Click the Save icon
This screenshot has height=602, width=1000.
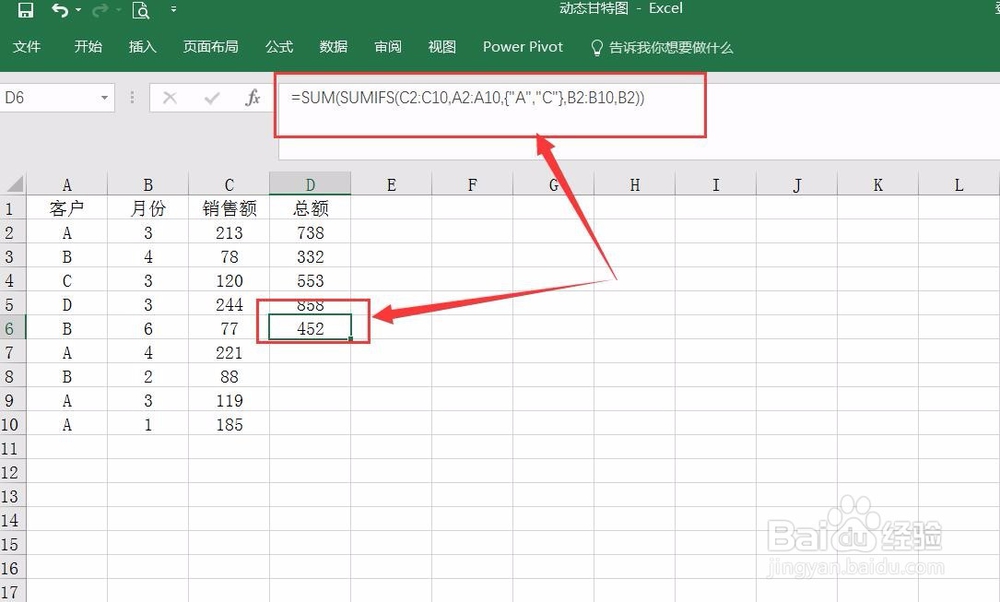click(25, 8)
